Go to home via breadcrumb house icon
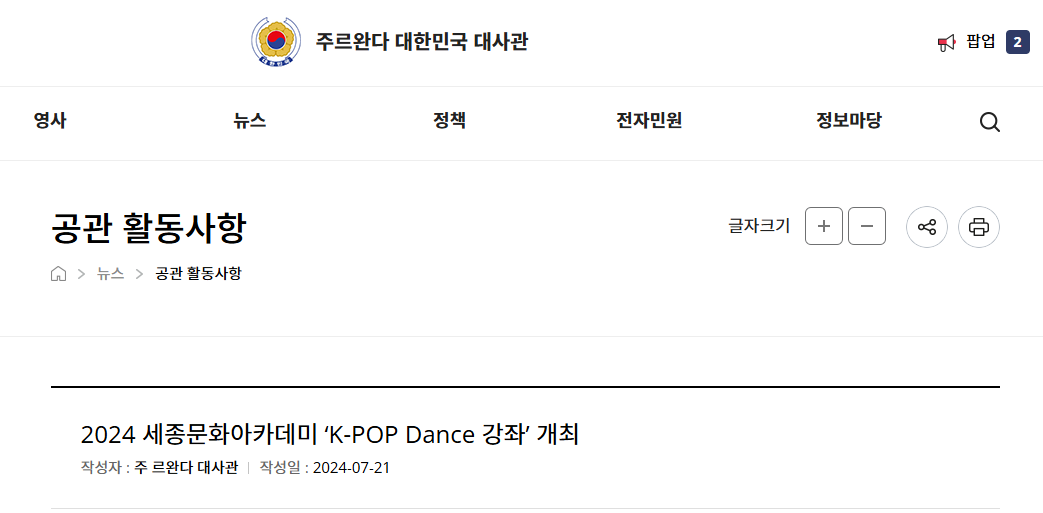Image resolution: width=1043 pixels, height=513 pixels. tap(59, 273)
